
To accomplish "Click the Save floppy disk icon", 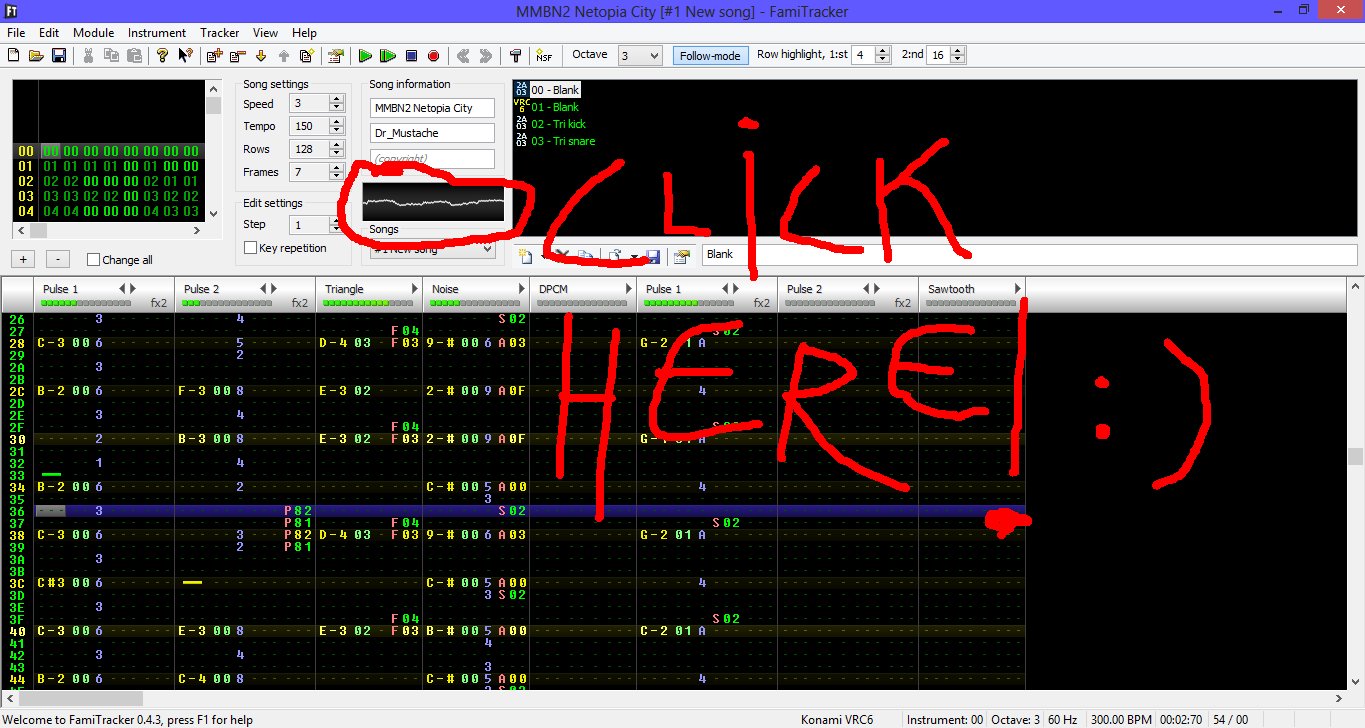I will pyautogui.click(x=59, y=56).
